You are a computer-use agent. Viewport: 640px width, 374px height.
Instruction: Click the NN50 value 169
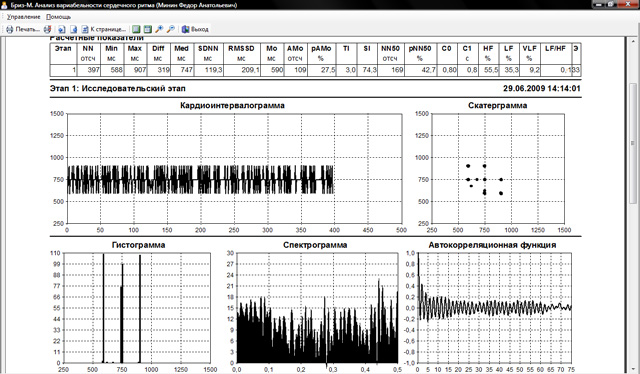pos(397,70)
